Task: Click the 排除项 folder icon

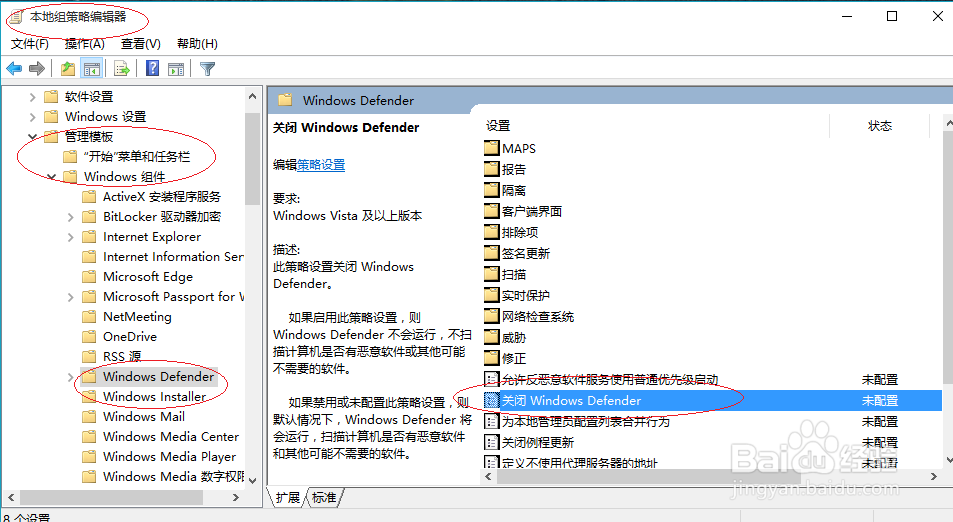Action: point(492,232)
